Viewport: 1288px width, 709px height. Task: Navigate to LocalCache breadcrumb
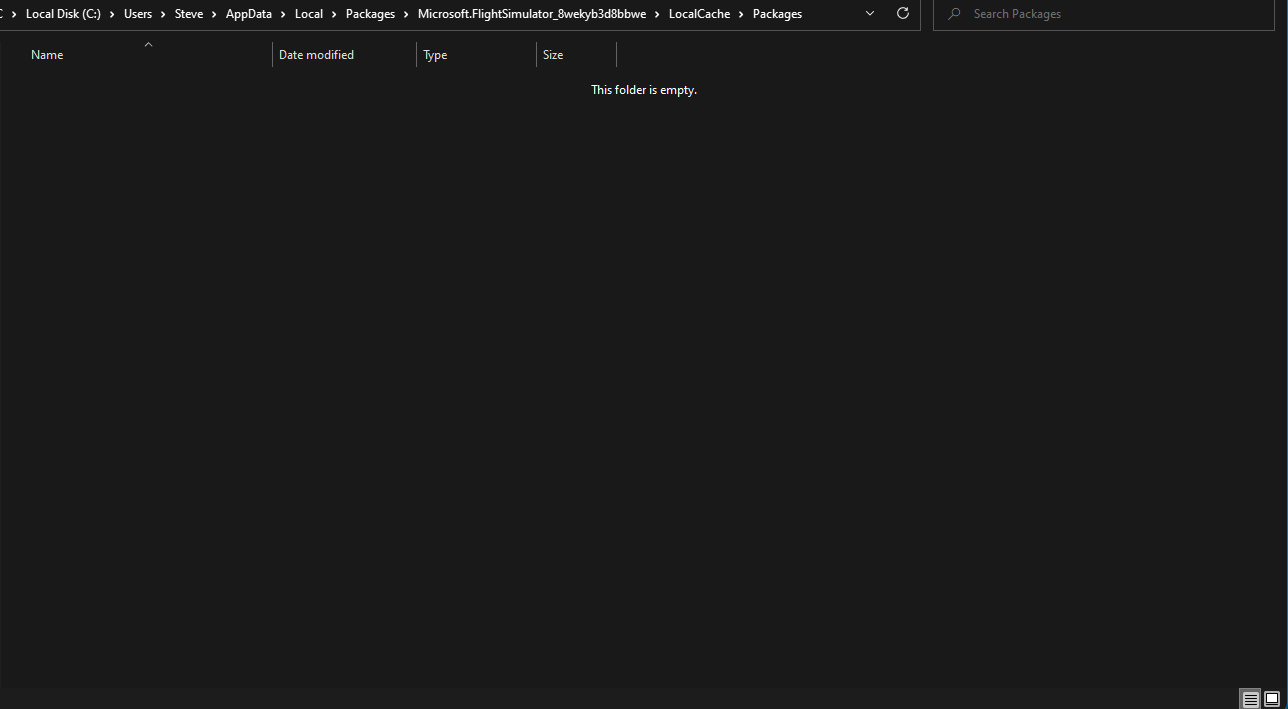(699, 14)
